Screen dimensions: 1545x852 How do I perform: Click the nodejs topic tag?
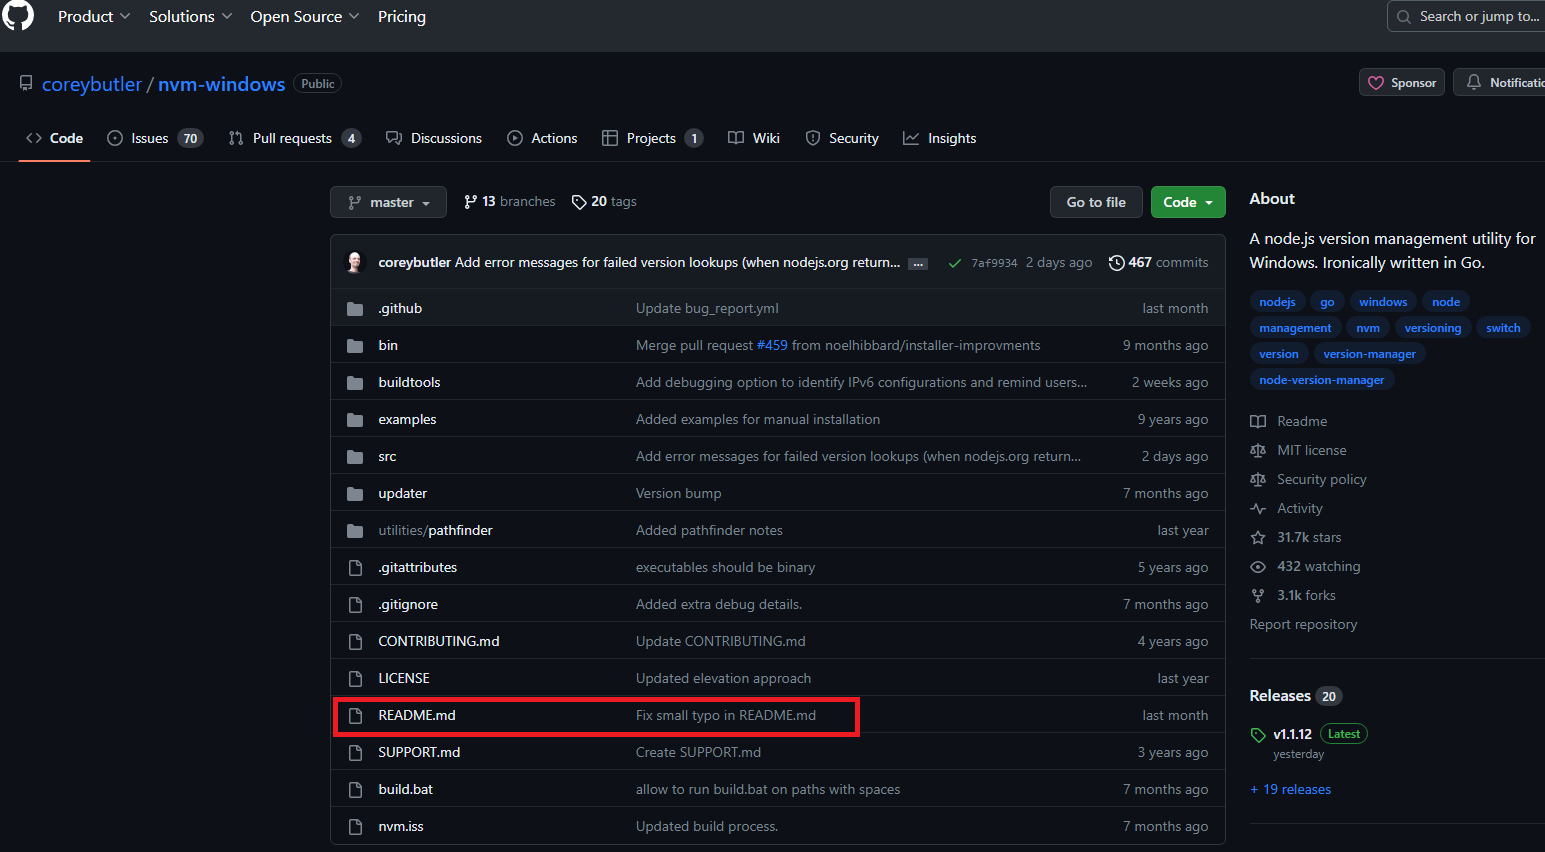pyautogui.click(x=1277, y=302)
